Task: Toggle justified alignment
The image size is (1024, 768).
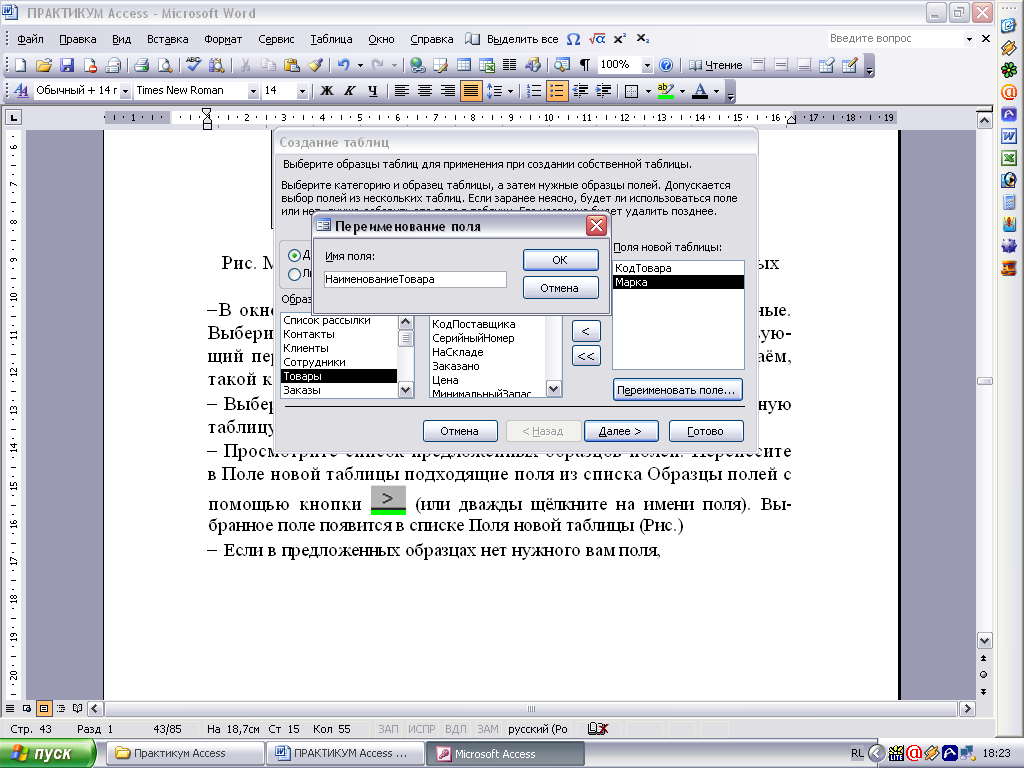Action: [x=470, y=90]
